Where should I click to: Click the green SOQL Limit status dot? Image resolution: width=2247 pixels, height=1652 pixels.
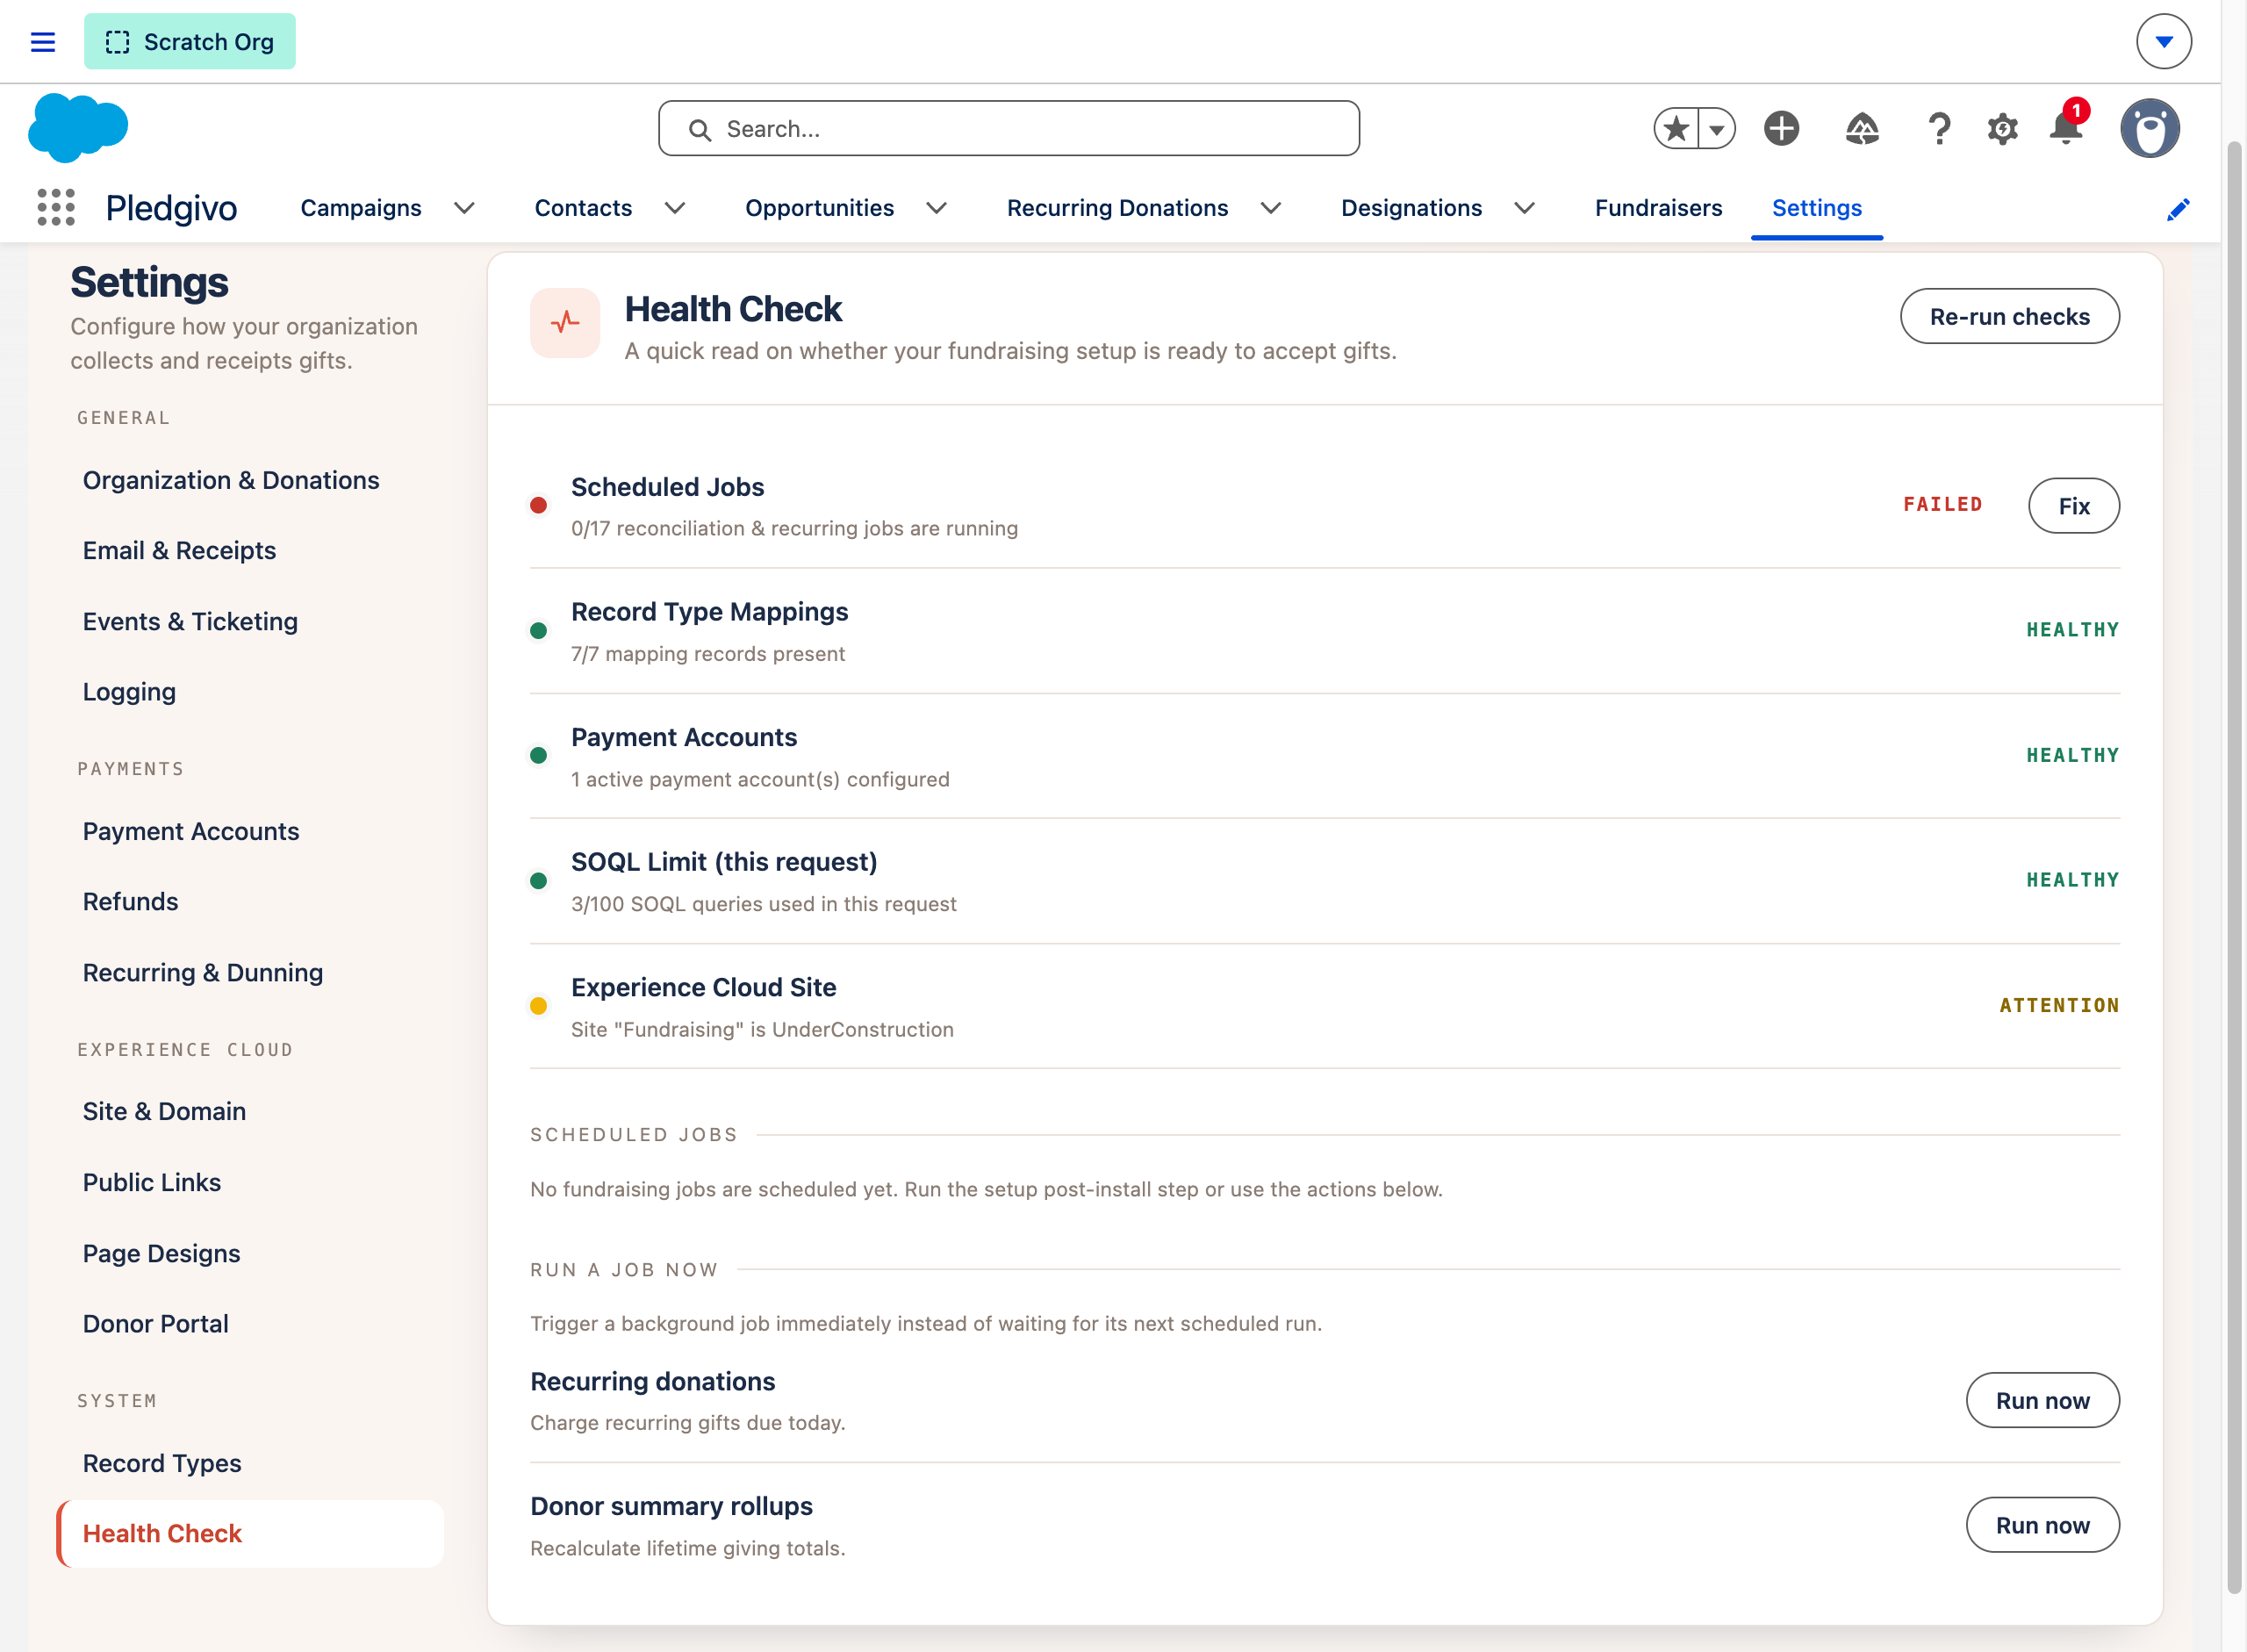538,881
